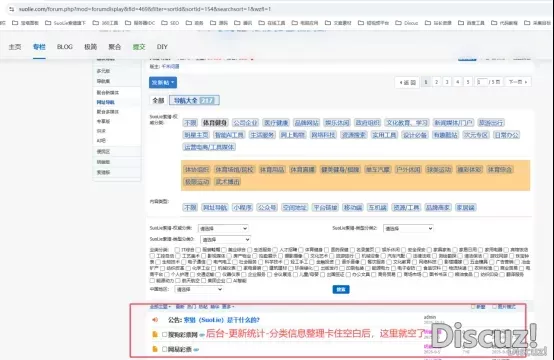Image resolution: width=554 pixels, height=360 pixels.
Task: Open 网址导航 in the left sidebar
Action: coord(106,102)
